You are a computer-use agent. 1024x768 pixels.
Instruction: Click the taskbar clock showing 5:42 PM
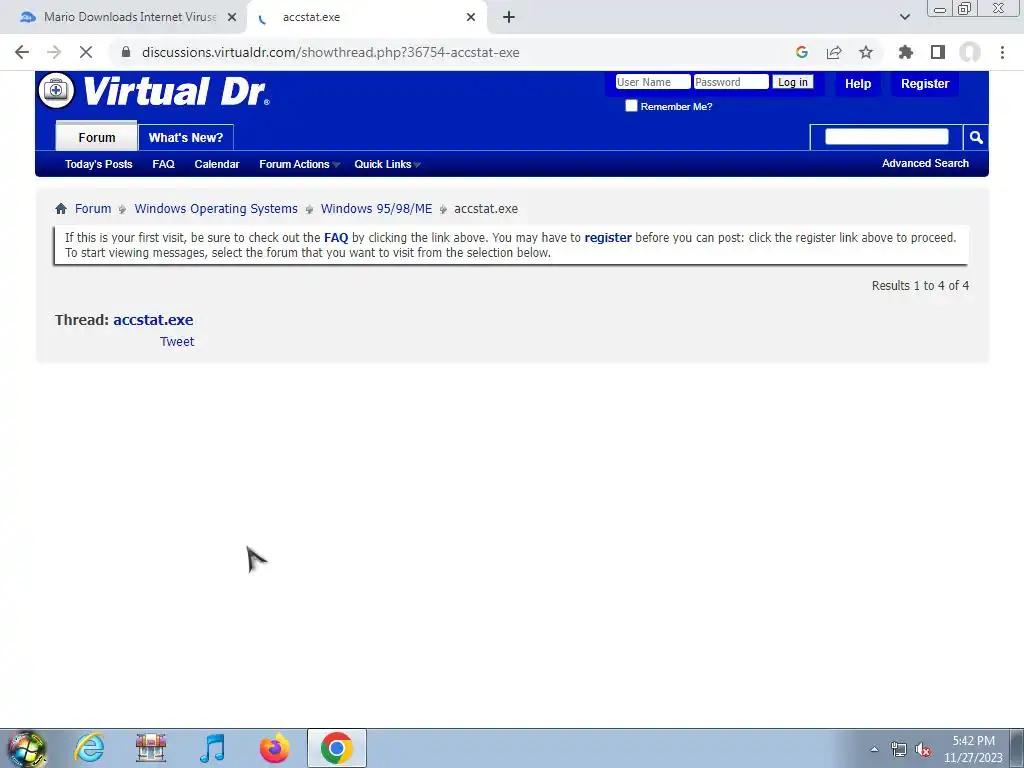coord(972,748)
